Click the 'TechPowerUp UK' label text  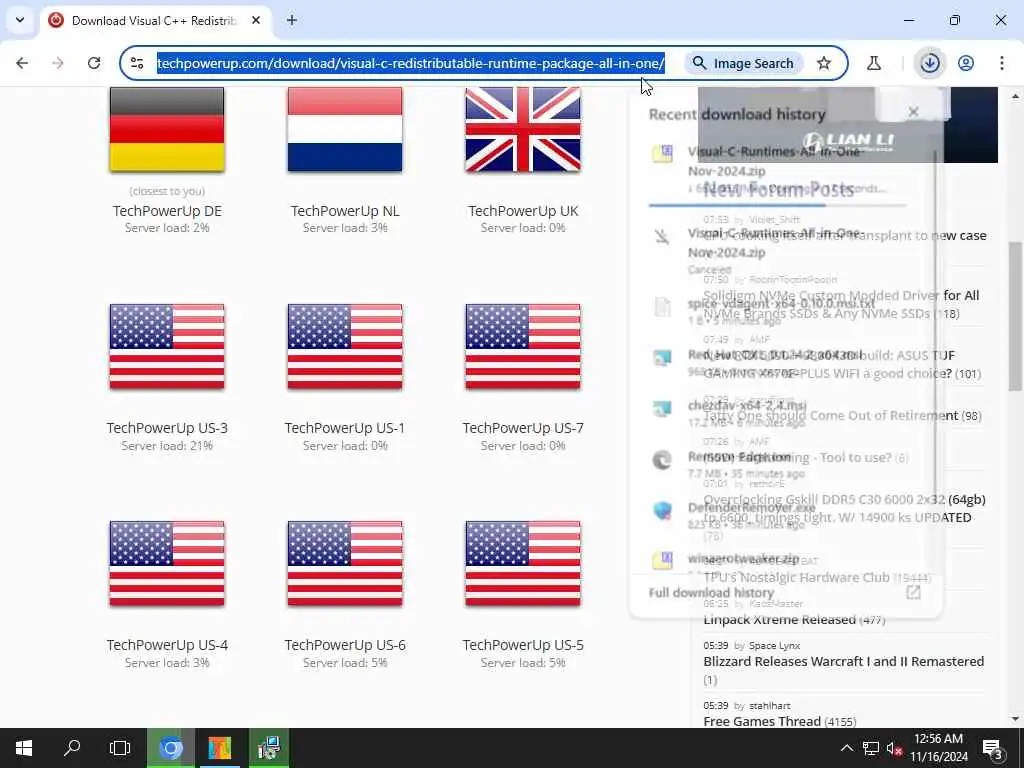[523, 211]
